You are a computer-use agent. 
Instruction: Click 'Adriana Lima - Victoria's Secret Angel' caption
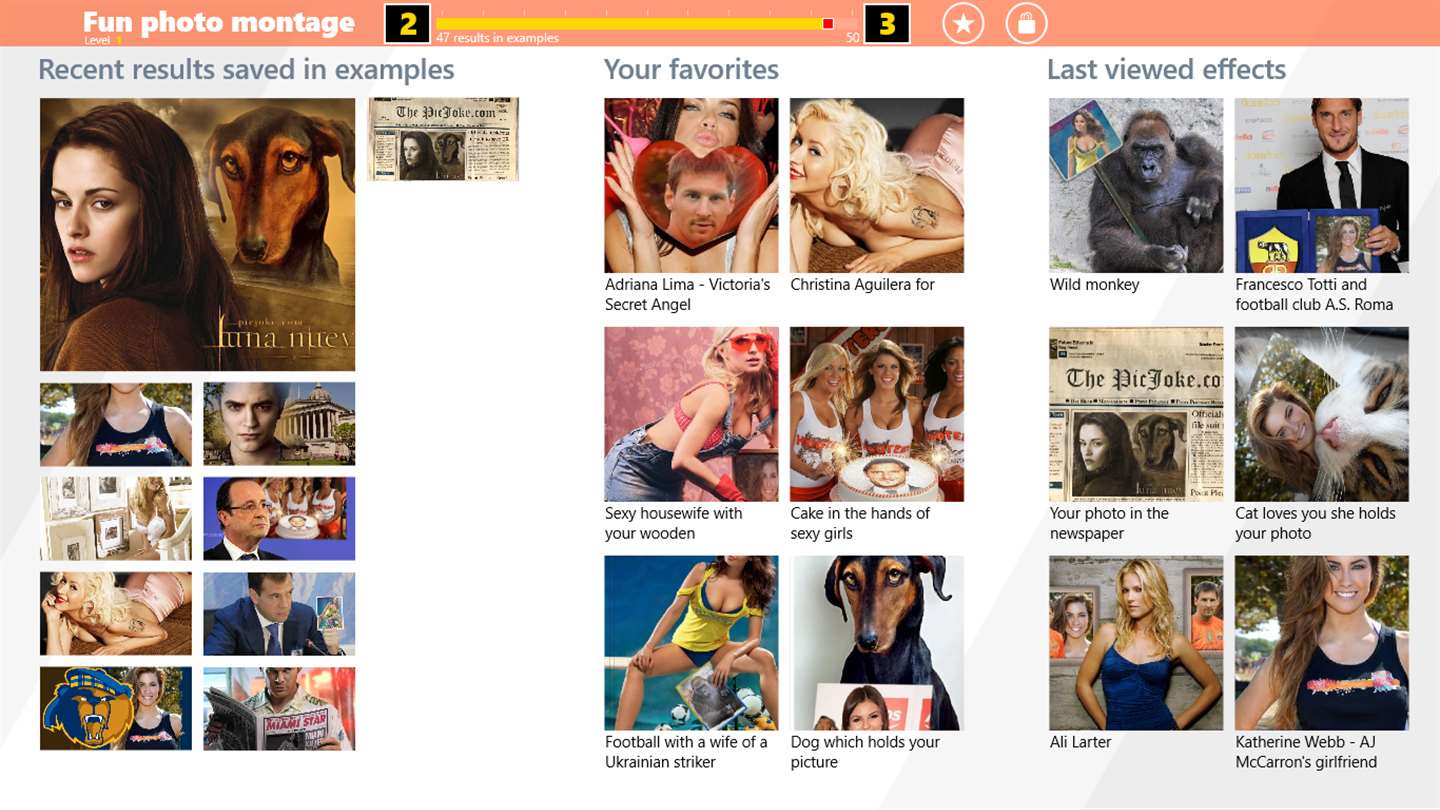click(688, 294)
